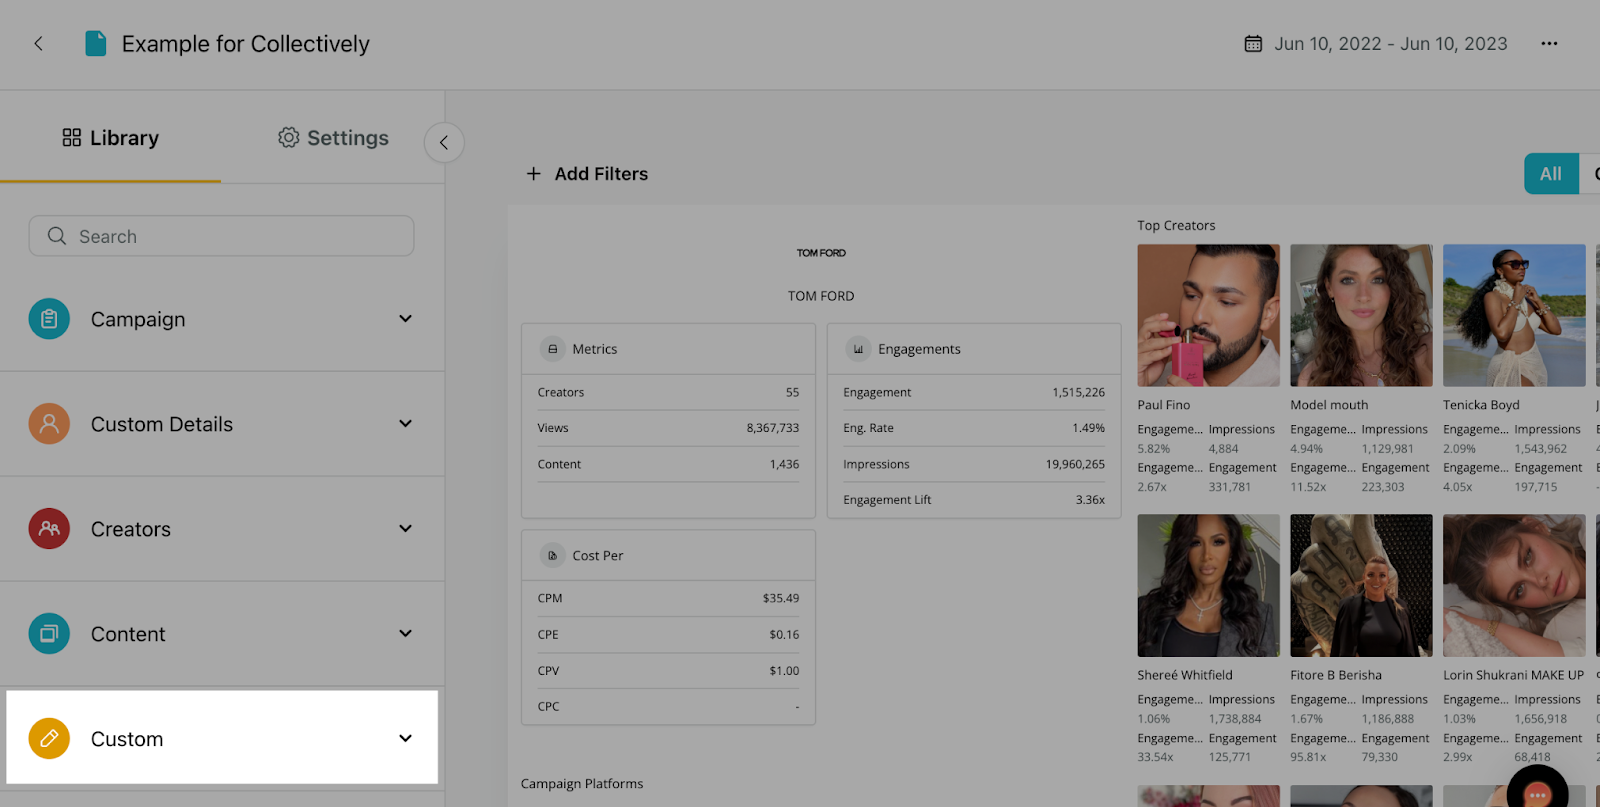Image resolution: width=1600 pixels, height=807 pixels.
Task: Click the back arrow icon
Action: [38, 44]
